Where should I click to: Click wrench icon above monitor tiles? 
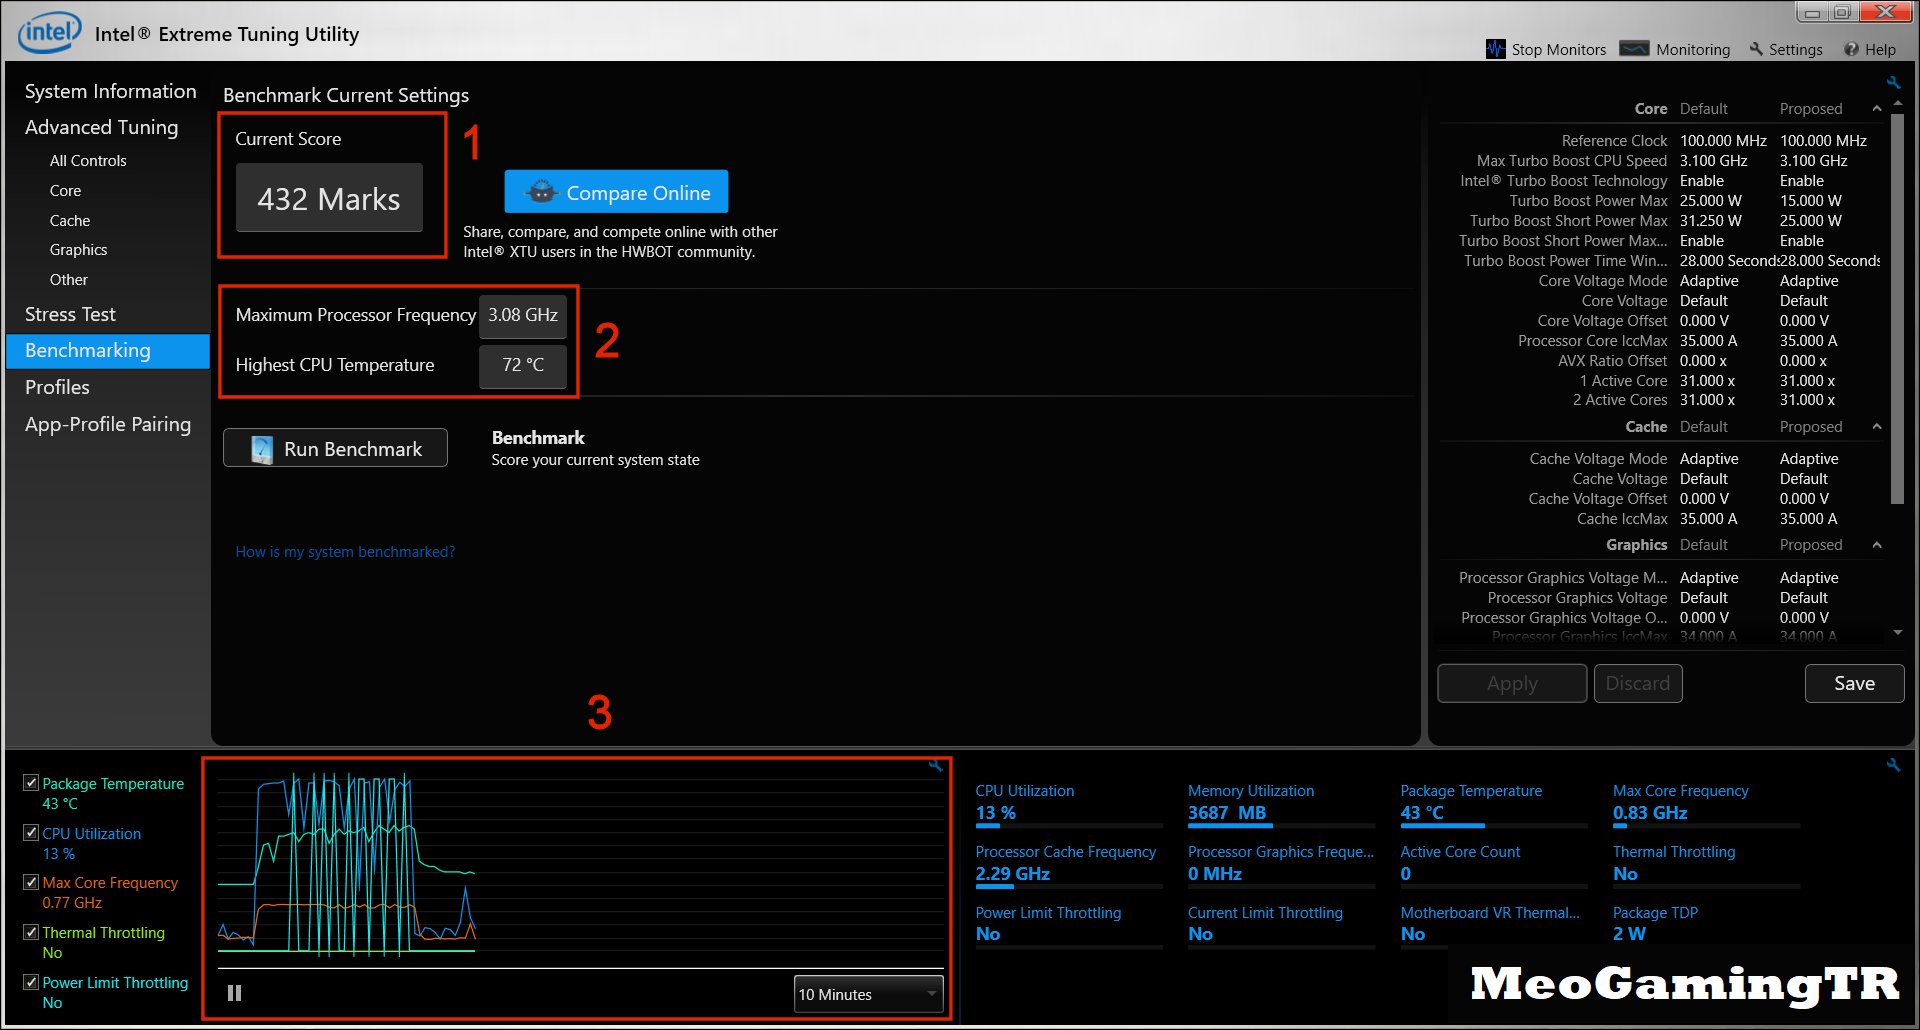click(1893, 765)
